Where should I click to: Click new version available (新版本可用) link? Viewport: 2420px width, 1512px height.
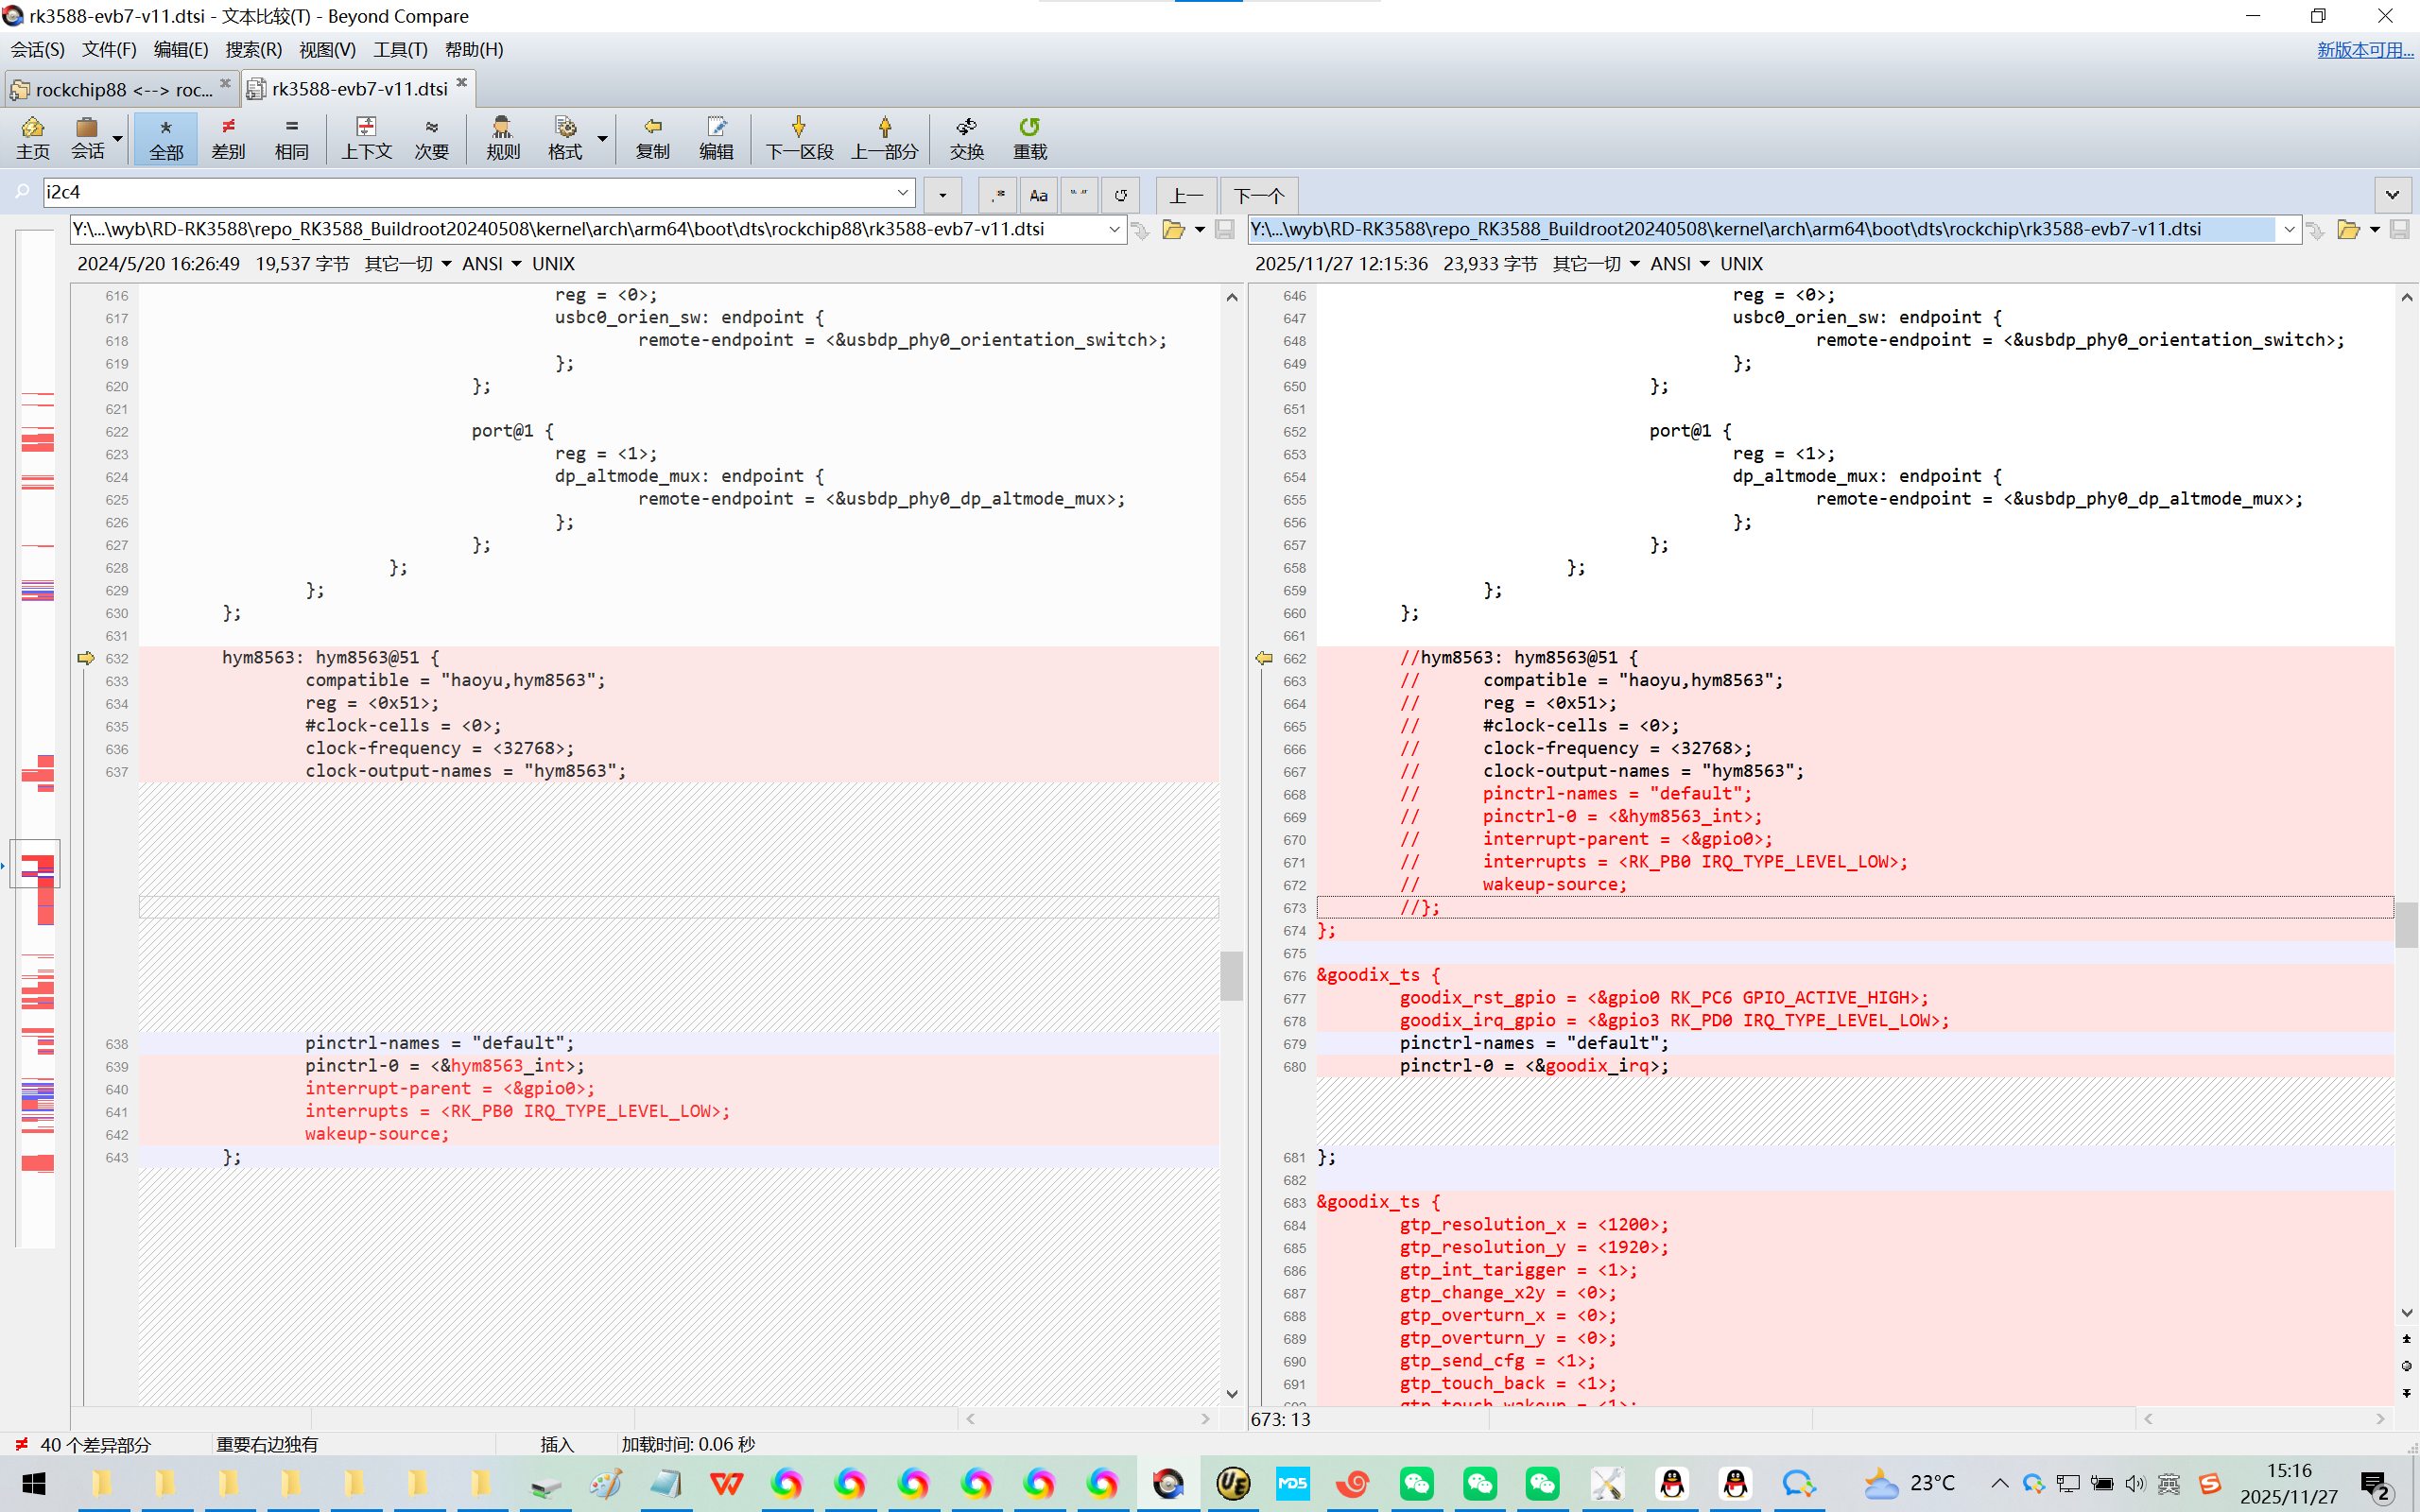click(2364, 49)
